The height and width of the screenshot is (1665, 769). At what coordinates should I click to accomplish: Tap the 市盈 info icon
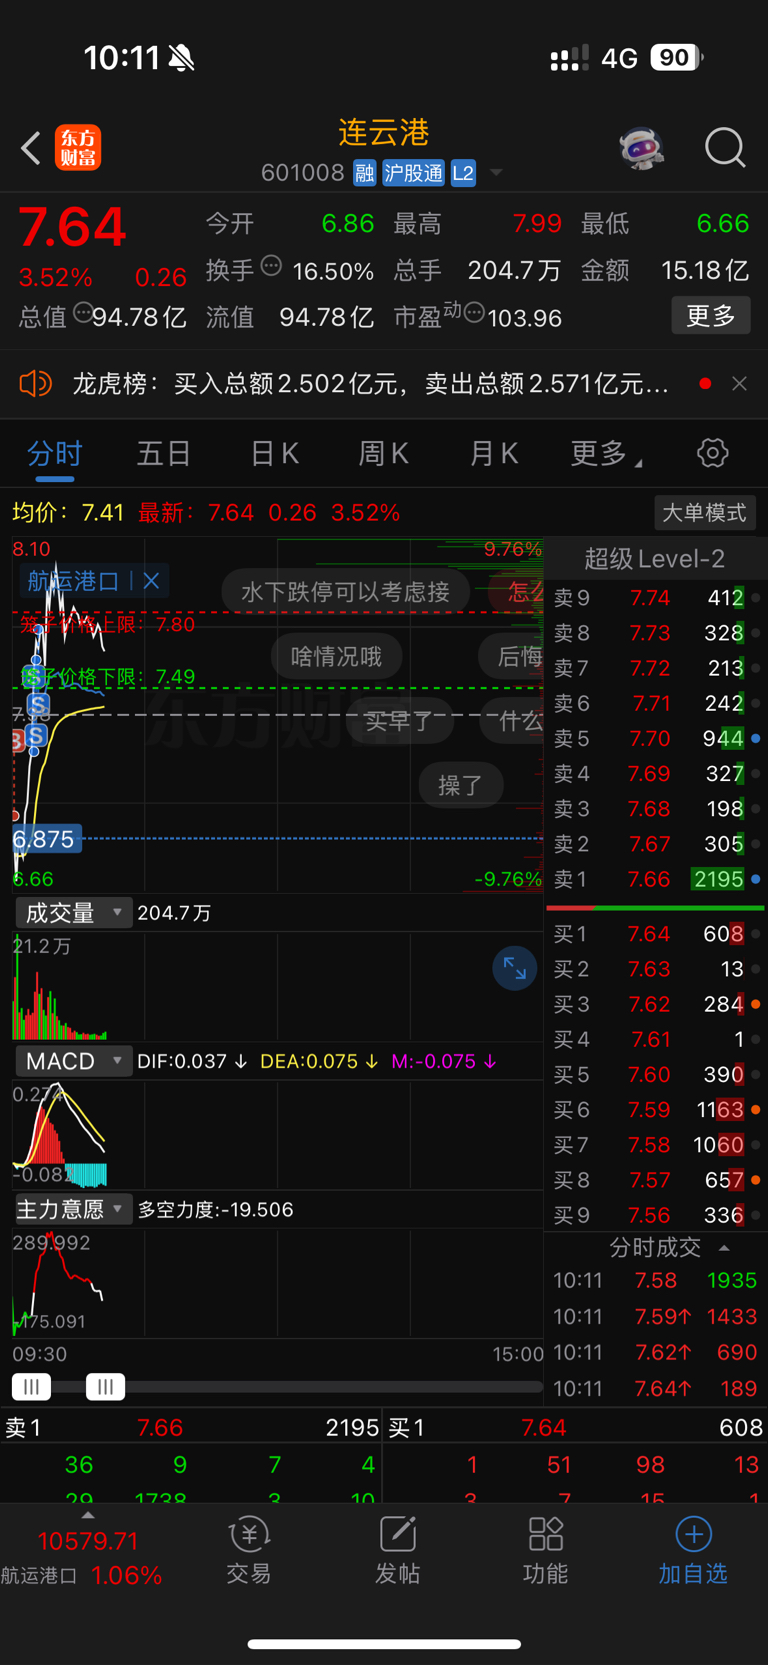[x=474, y=313]
